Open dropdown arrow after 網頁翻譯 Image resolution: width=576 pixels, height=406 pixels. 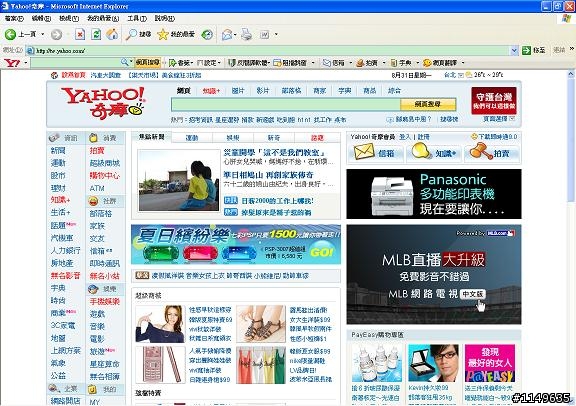tap(463, 63)
